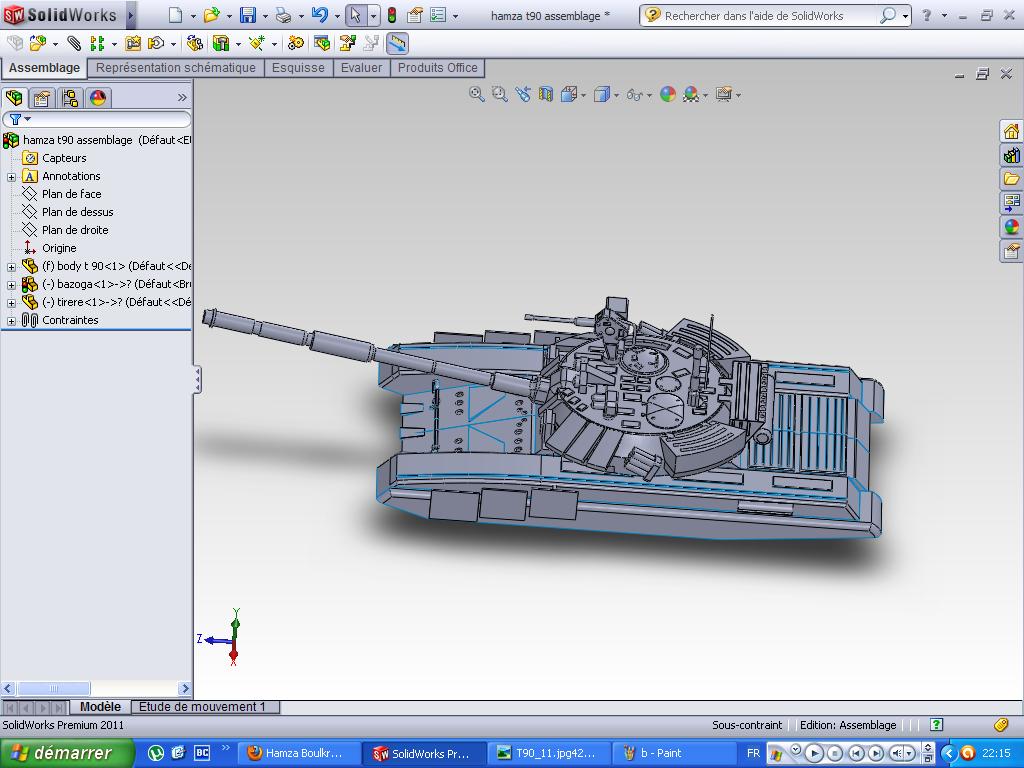The width and height of the screenshot is (1024, 768).
Task: Click the Previous View icon
Action: (x=523, y=94)
